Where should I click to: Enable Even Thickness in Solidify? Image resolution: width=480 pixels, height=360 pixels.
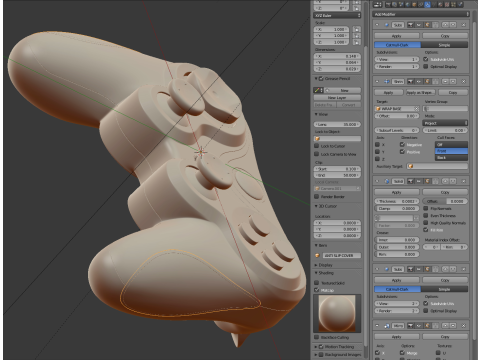426,216
